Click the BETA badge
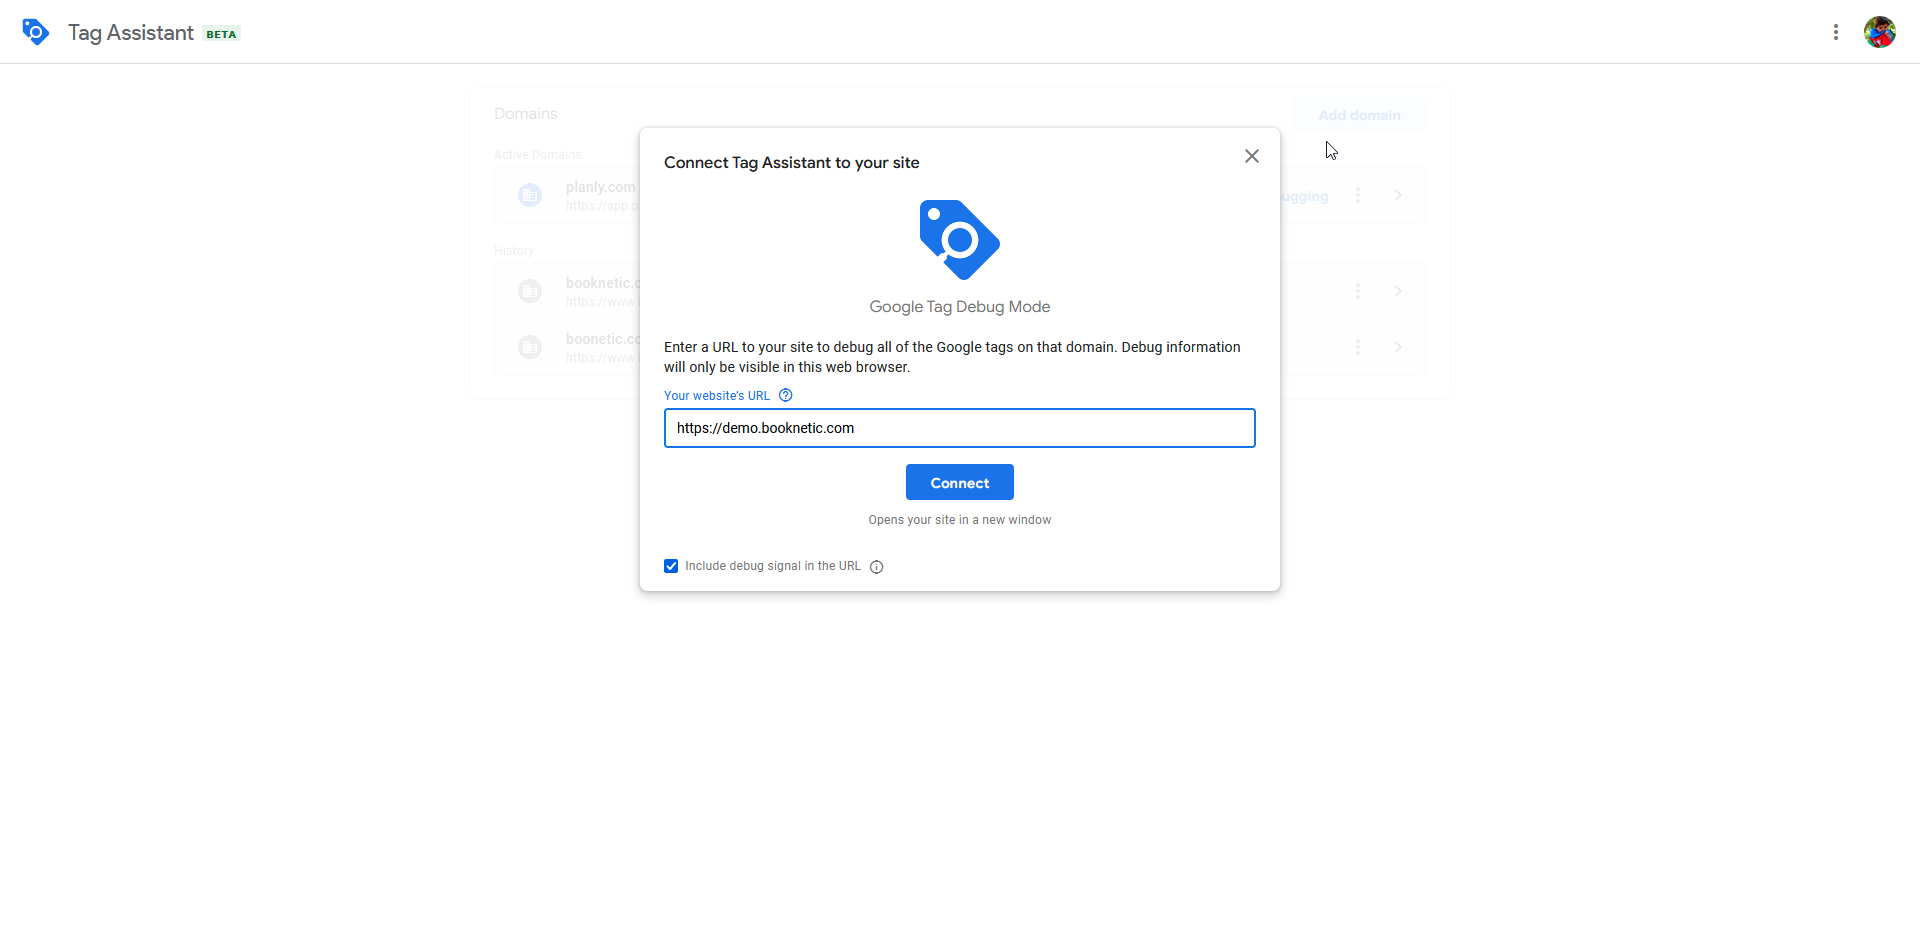1920x947 pixels. pos(221,34)
